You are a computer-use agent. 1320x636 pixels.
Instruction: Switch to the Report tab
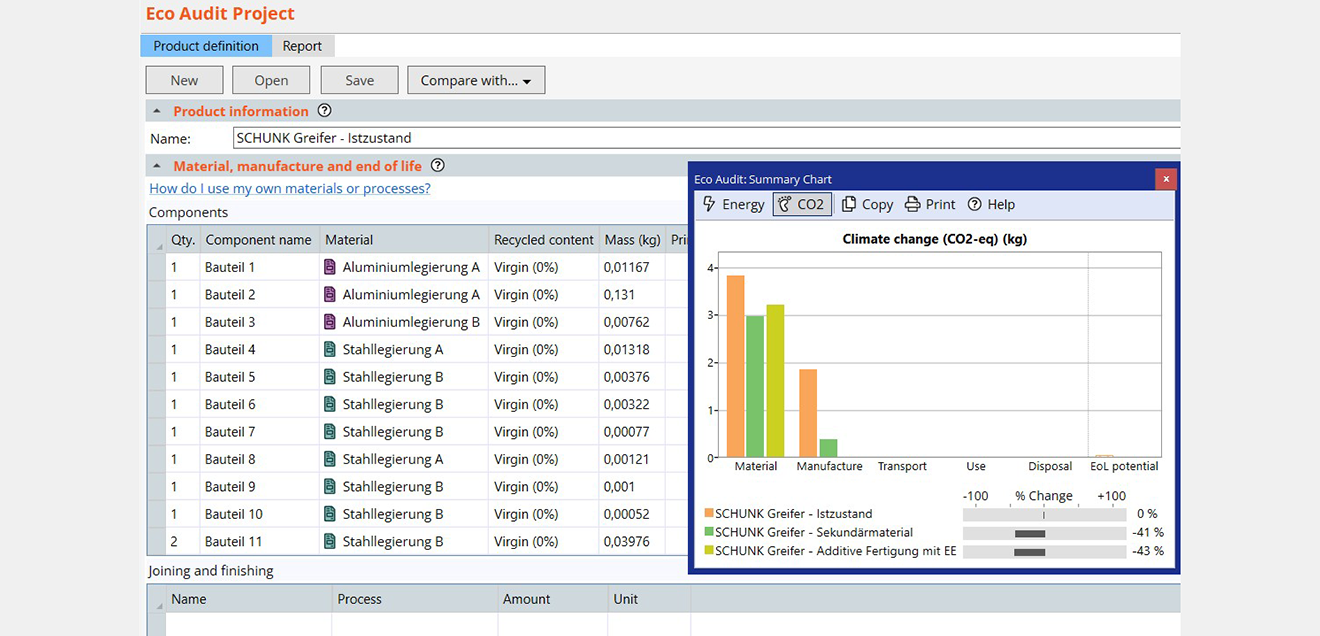coord(302,46)
